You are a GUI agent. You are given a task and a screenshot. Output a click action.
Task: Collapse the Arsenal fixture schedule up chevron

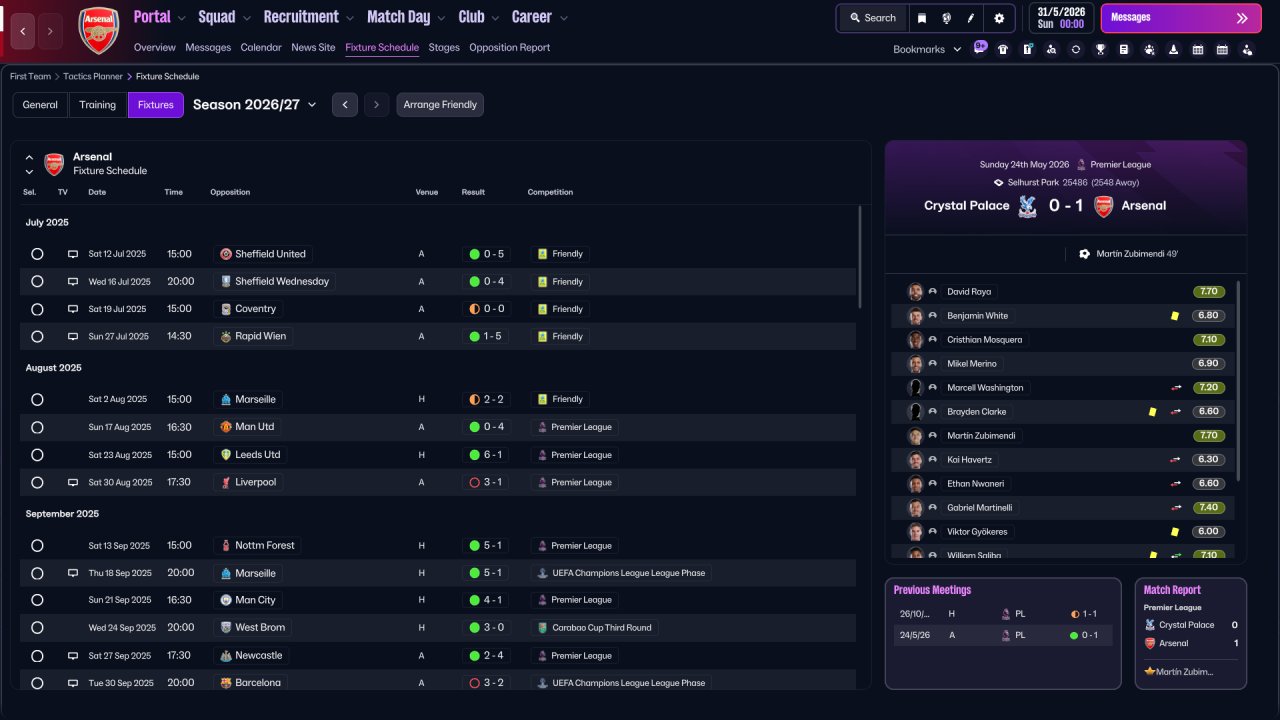point(29,157)
